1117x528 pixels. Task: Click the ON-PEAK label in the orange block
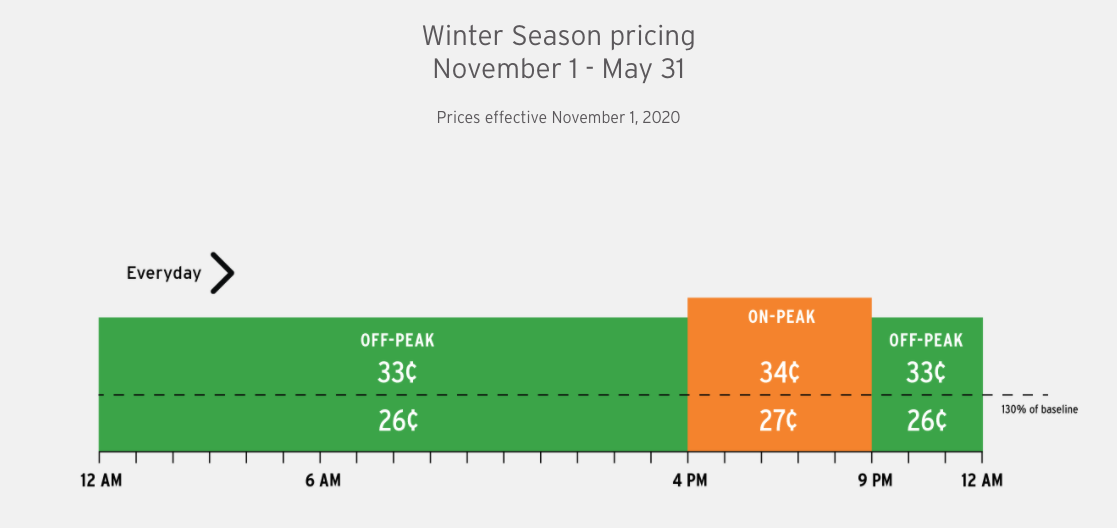pyautogui.click(x=781, y=317)
